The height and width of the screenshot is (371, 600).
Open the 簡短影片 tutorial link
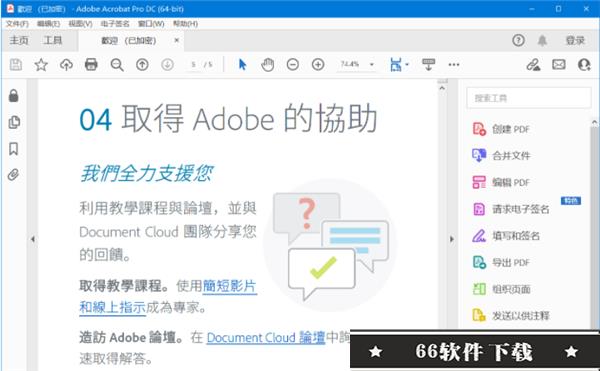[230, 286]
